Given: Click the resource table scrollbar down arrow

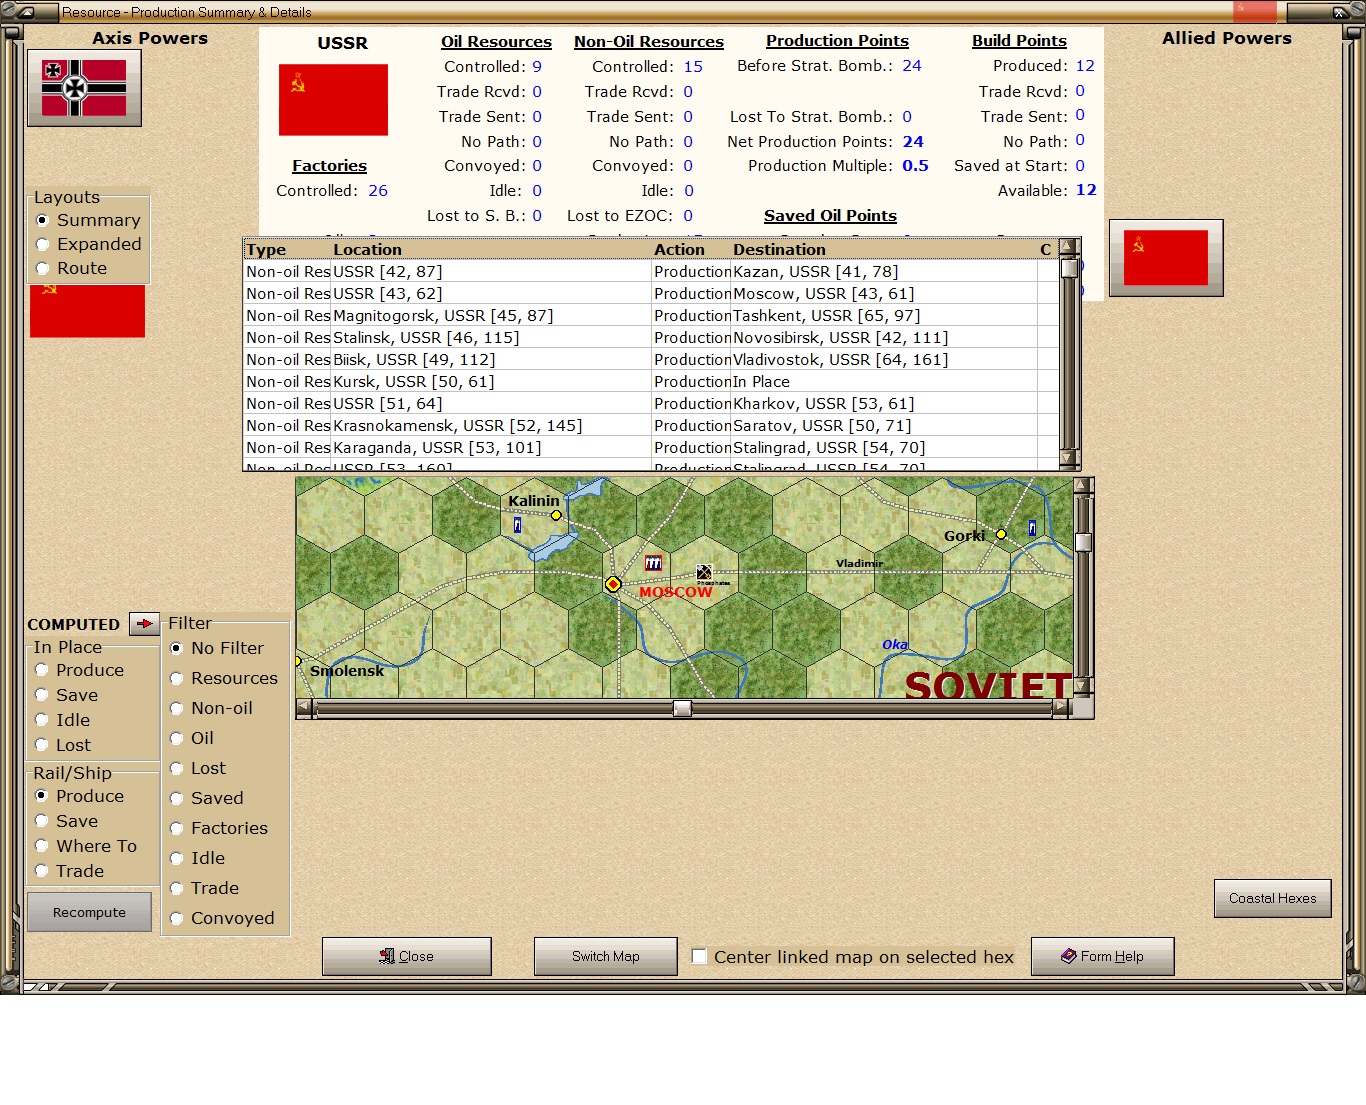Looking at the screenshot, I should pyautogui.click(x=1069, y=459).
